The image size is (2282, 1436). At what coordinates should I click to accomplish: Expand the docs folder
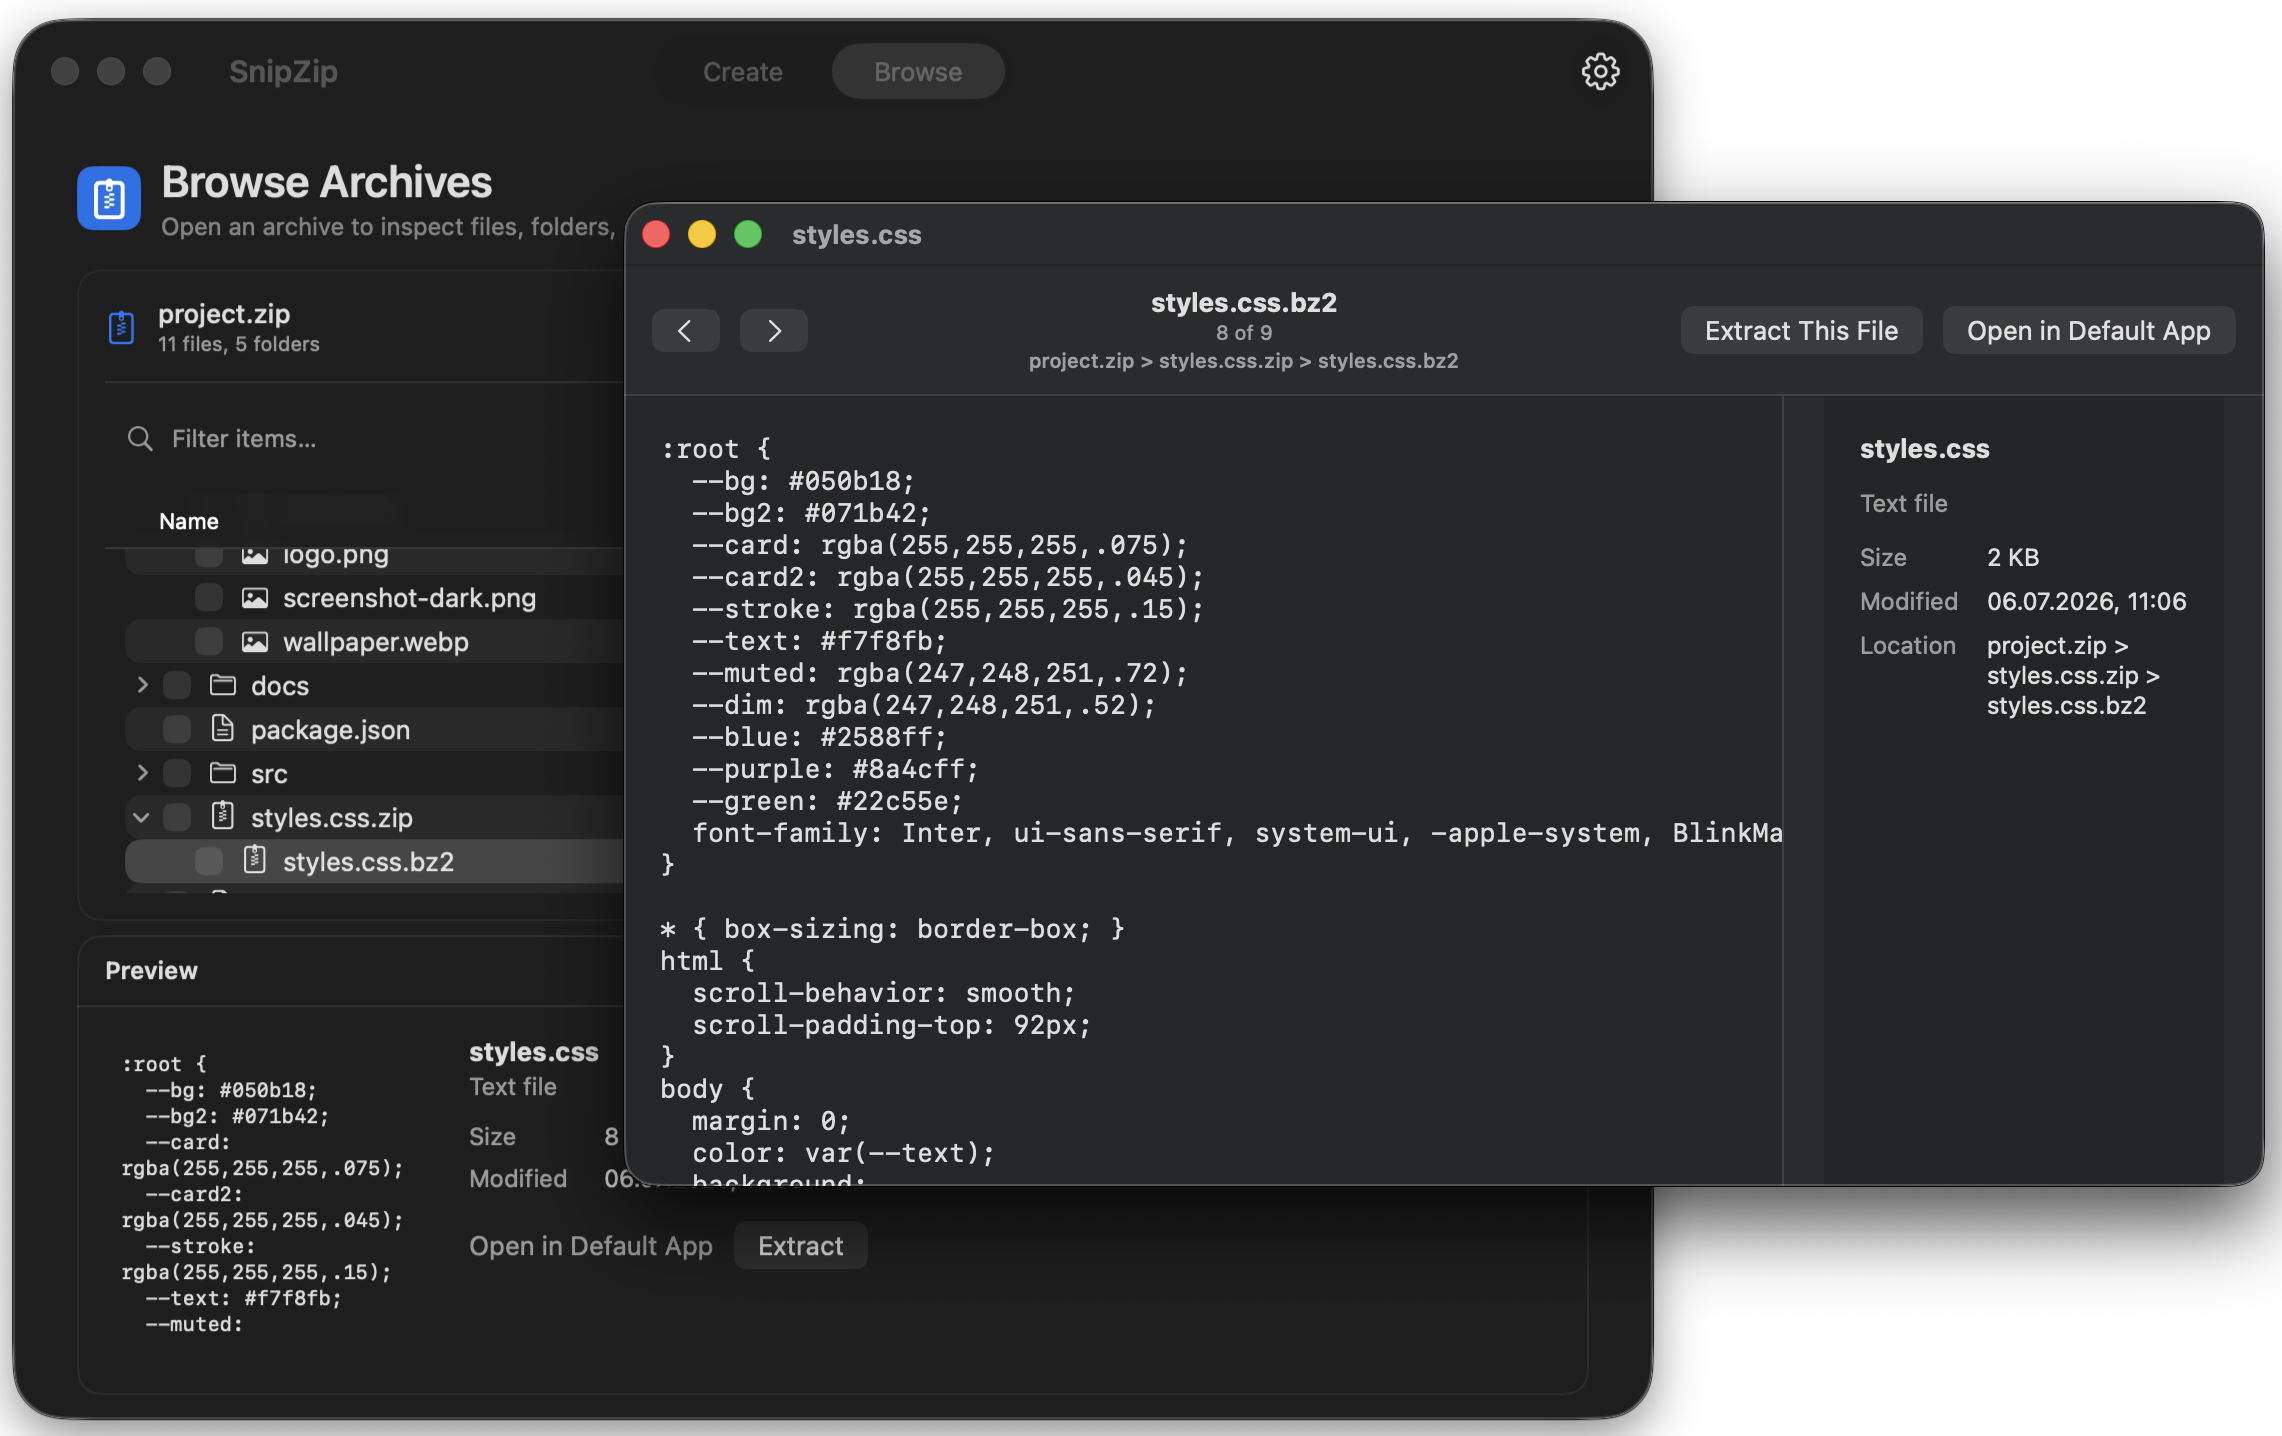(x=142, y=685)
